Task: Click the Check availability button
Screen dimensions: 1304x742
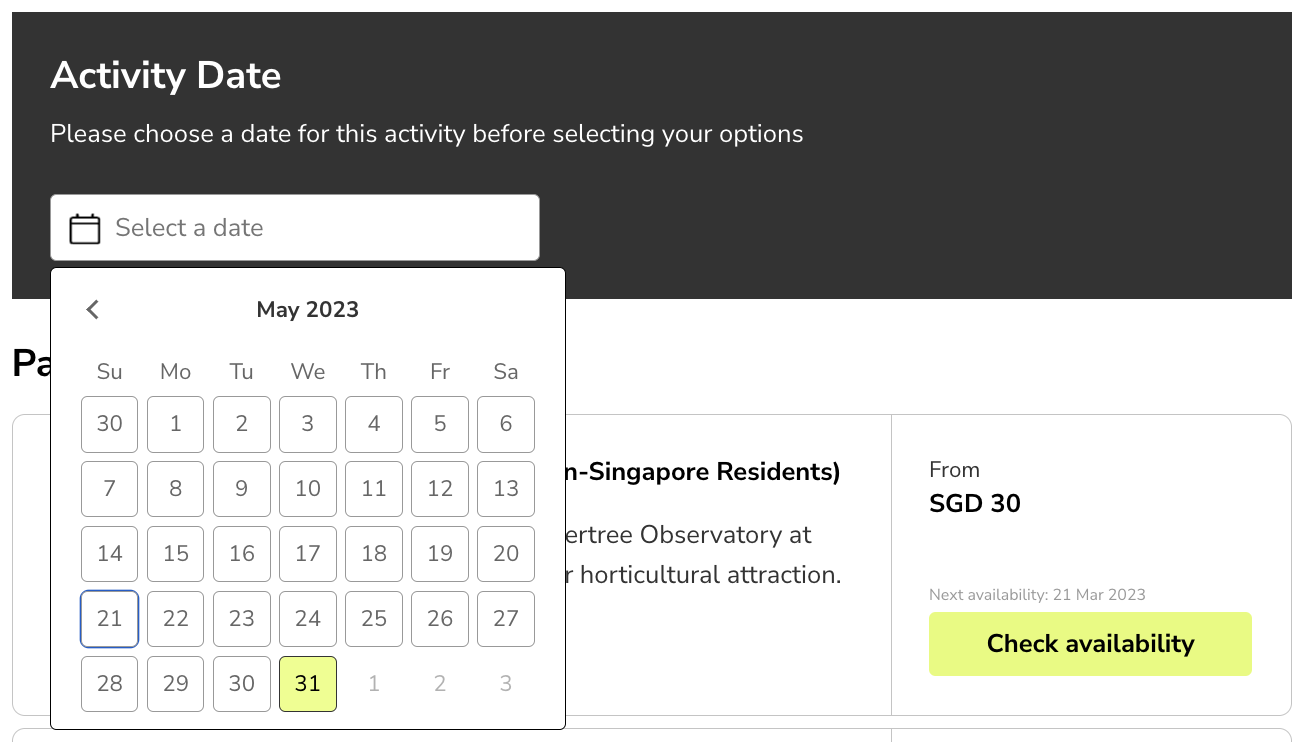Action: click(x=1090, y=643)
